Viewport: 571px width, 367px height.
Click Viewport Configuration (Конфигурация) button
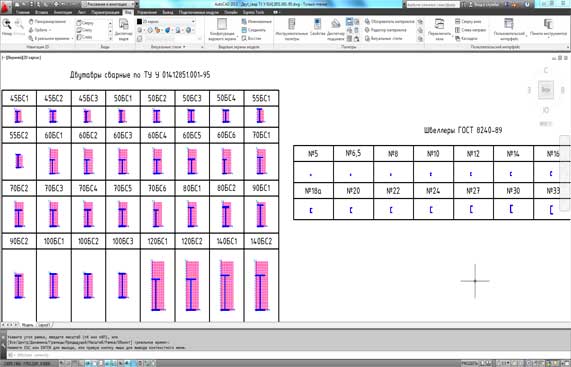pos(222,29)
